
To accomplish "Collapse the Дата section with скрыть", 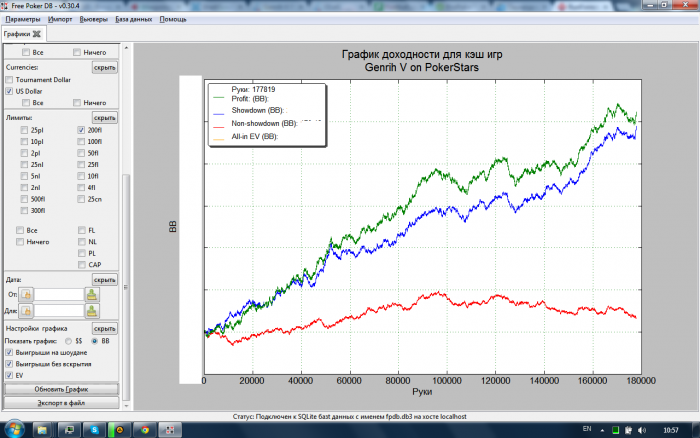I will tap(105, 279).
